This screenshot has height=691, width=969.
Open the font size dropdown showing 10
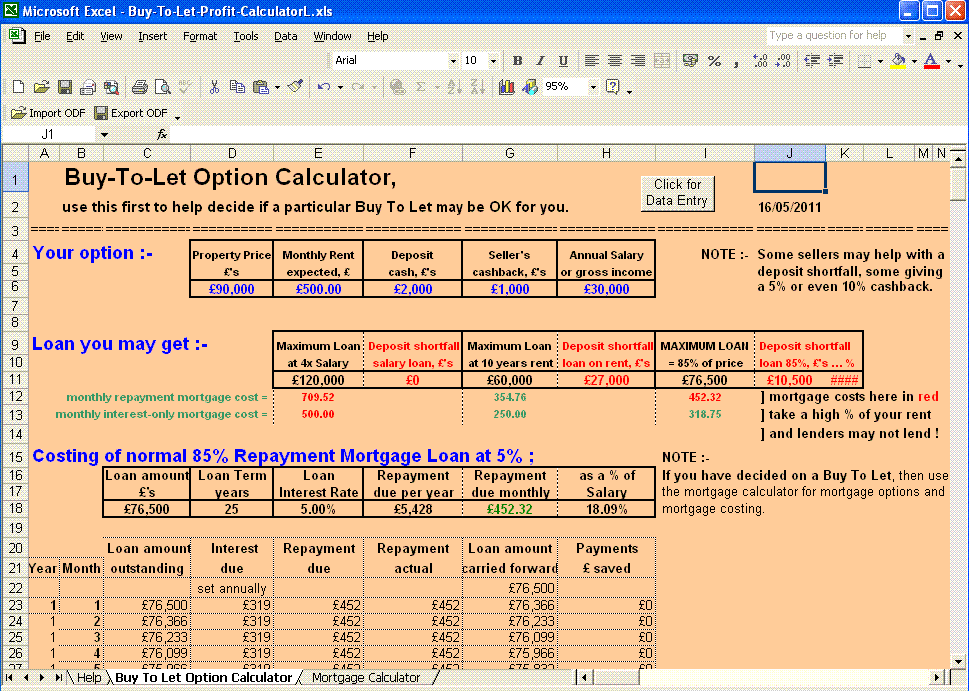493,61
